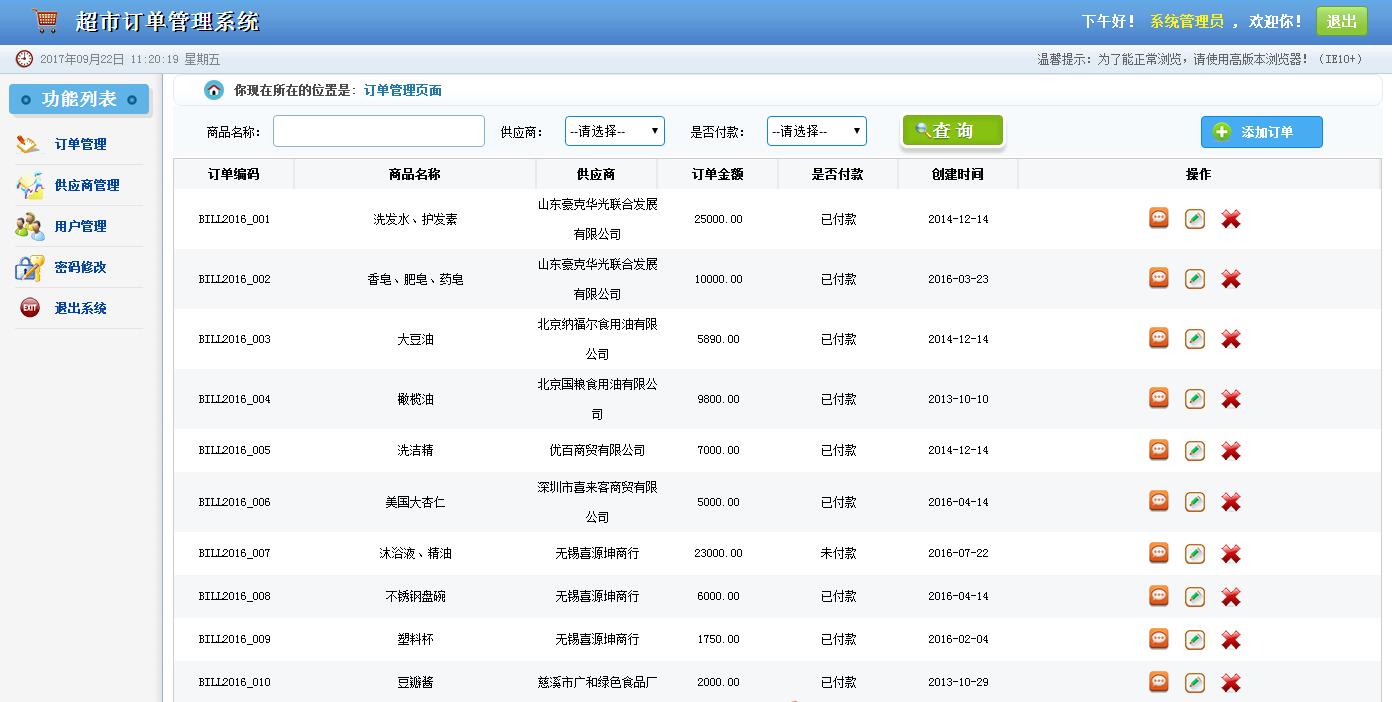
Task: Delete order BILL2016_007
Action: [1231, 554]
